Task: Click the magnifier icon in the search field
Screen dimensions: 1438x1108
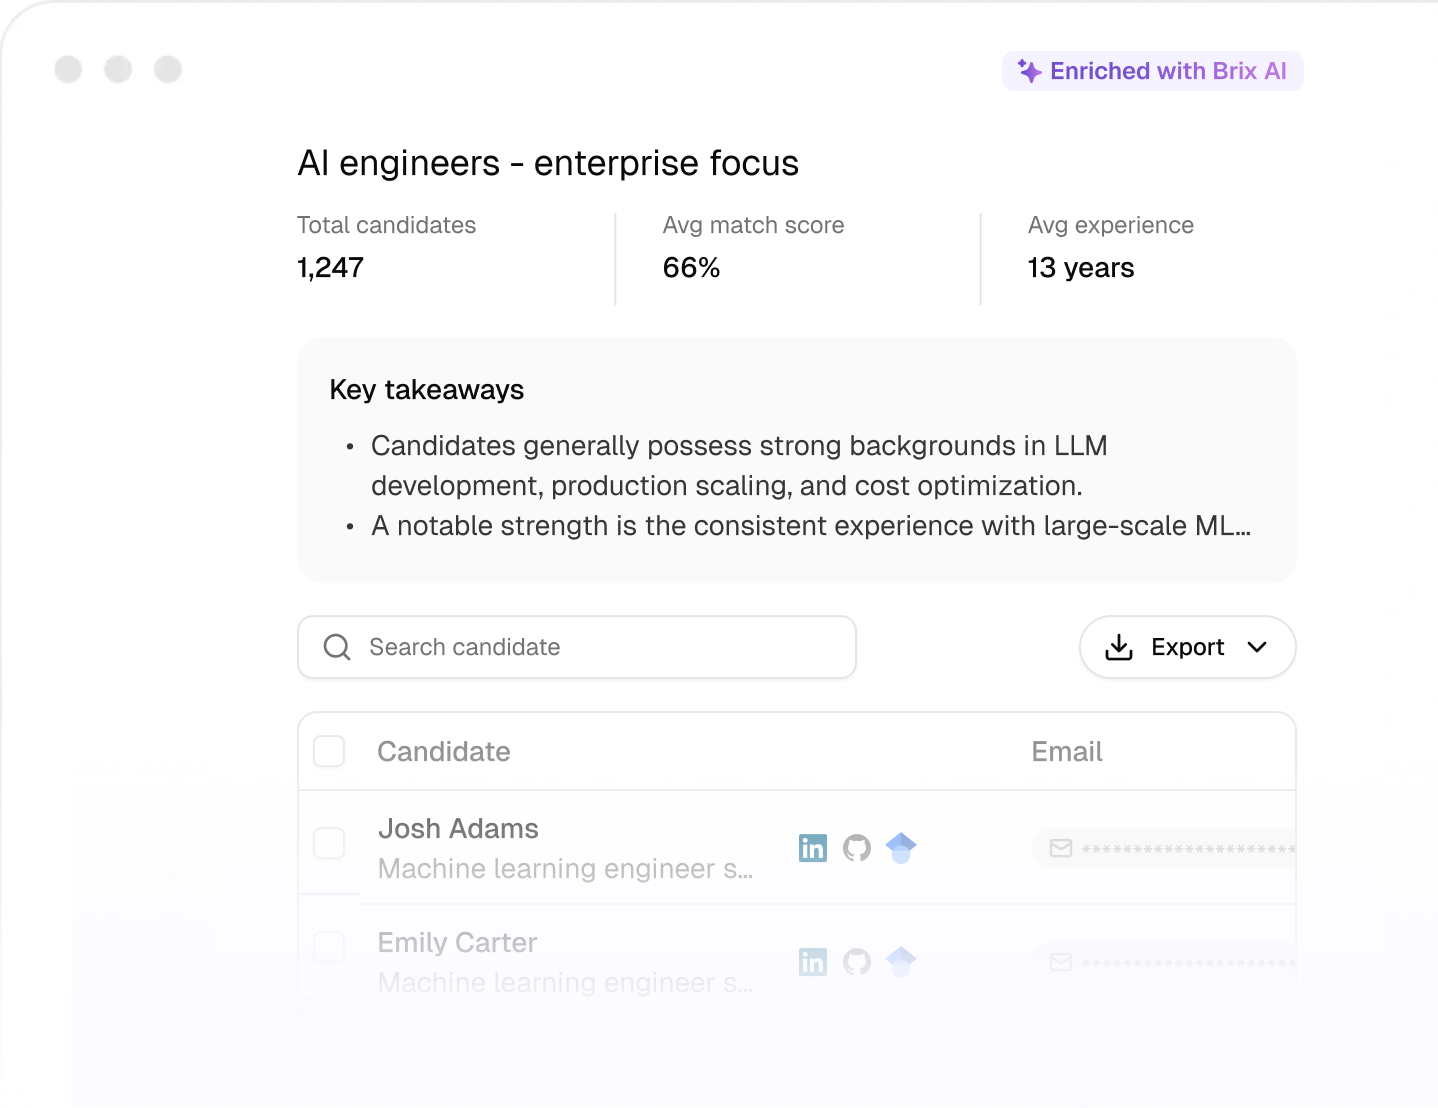Action: tap(336, 647)
